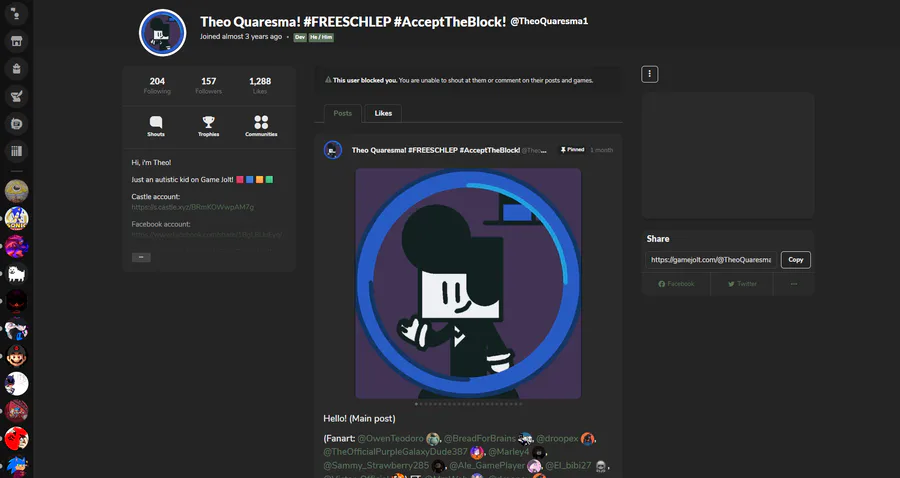Image resolution: width=900 pixels, height=478 pixels.
Task: Click 'Joined almost 3 years ago' text
Action: [241, 37]
